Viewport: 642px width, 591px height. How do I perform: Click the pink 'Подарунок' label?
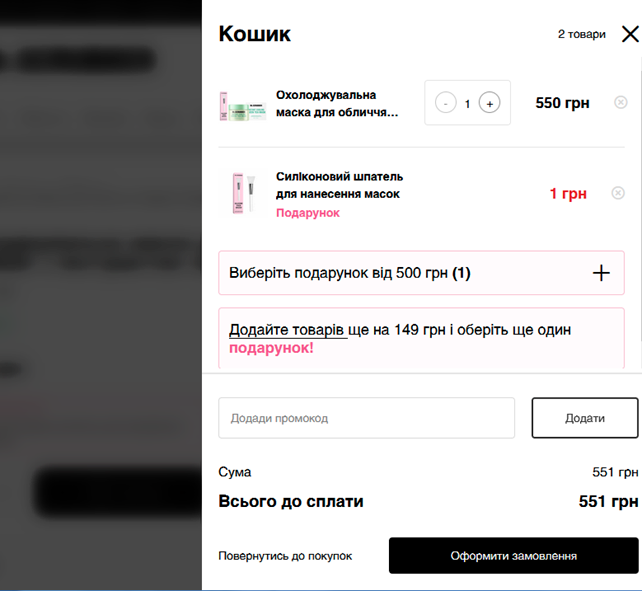pos(308,213)
